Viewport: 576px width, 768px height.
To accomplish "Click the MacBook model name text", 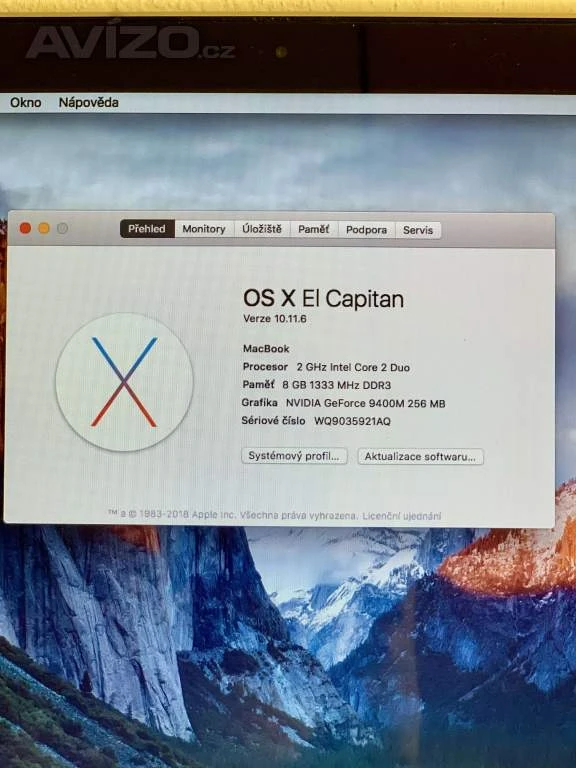I will click(266, 349).
